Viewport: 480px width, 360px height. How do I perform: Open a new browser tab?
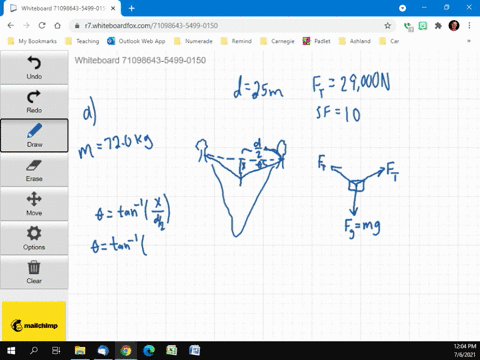132,8
